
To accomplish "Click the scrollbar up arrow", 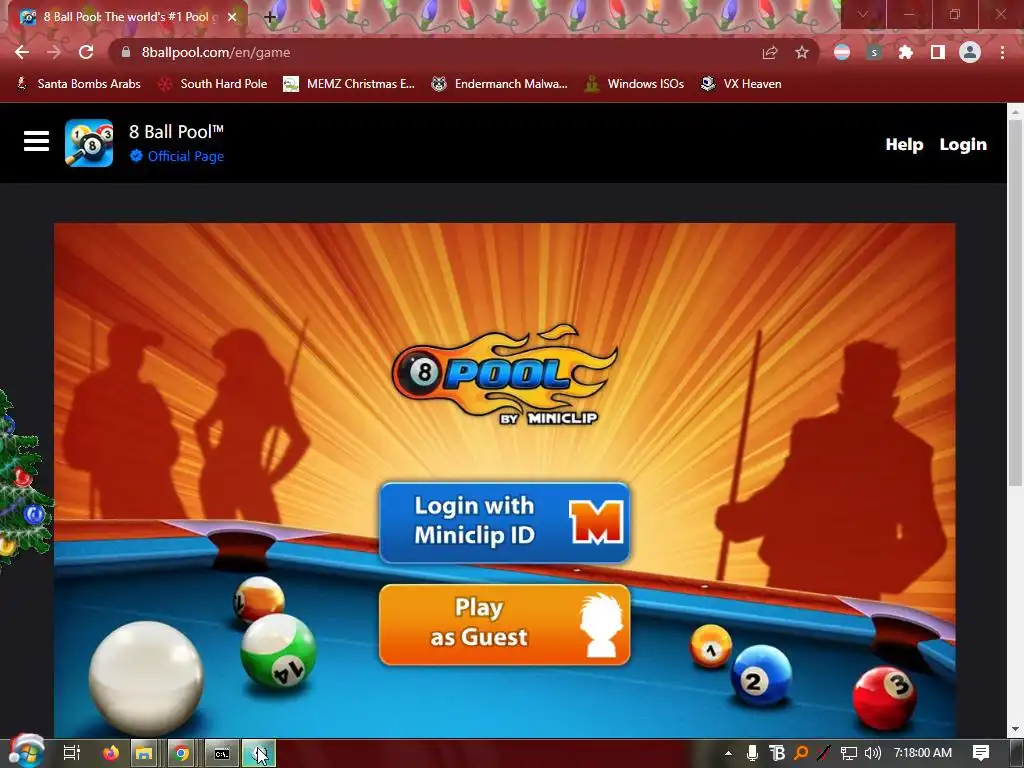I will click(x=1015, y=112).
